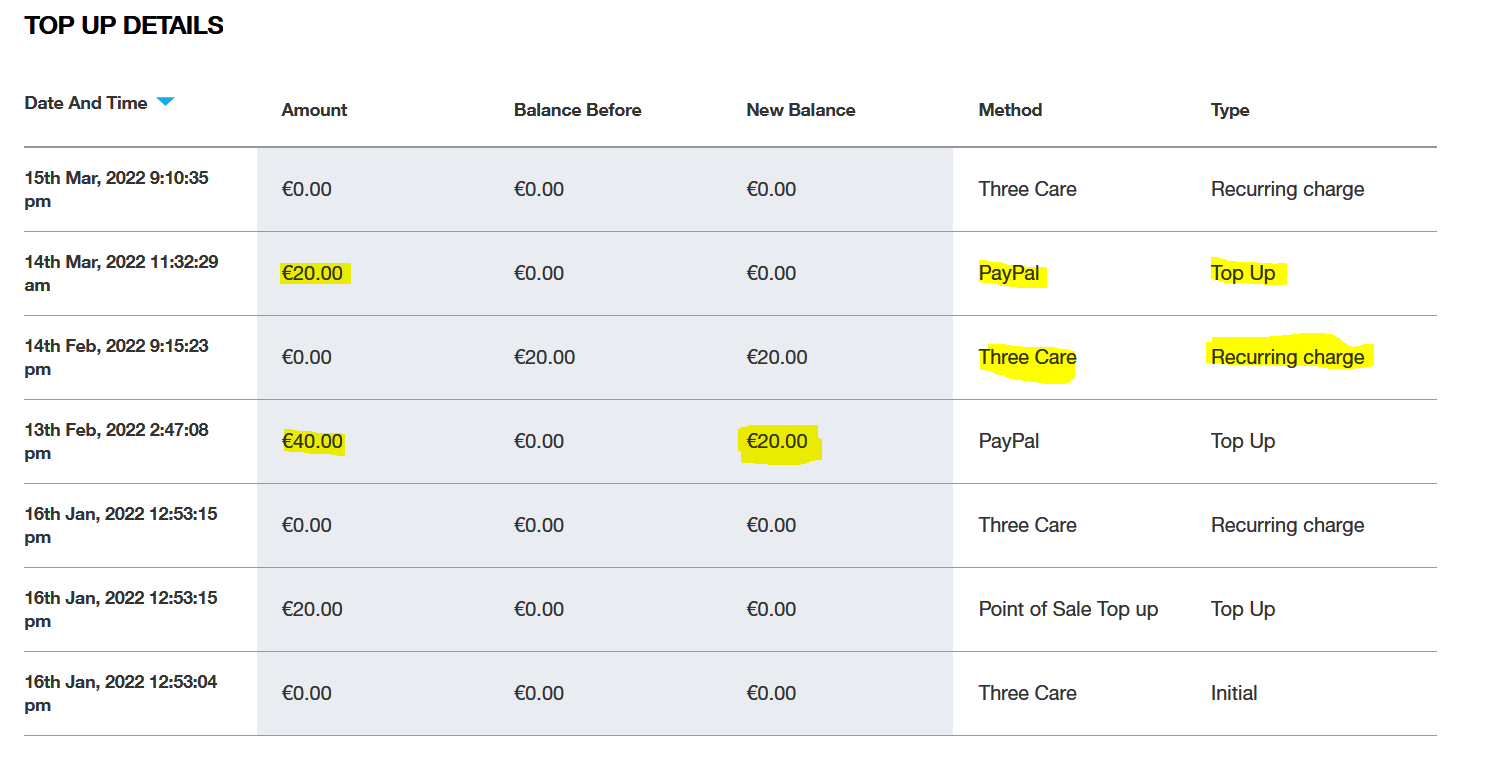The width and height of the screenshot is (1489, 761).
Task: Select the highlighted €20.00 amount on 14th Mar
Action: (312, 273)
